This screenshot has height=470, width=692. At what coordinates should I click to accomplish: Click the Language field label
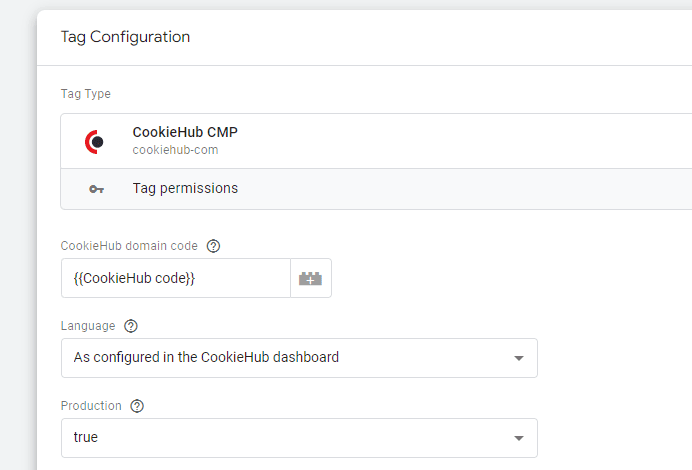pos(88,326)
